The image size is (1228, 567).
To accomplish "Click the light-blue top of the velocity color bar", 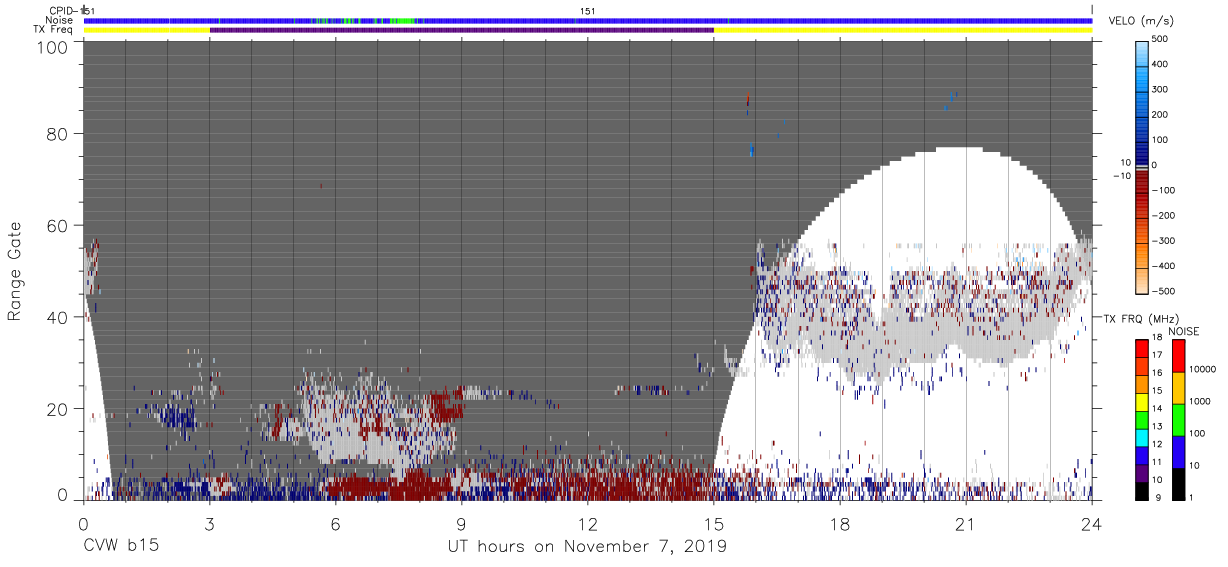I will click(x=1141, y=52).
